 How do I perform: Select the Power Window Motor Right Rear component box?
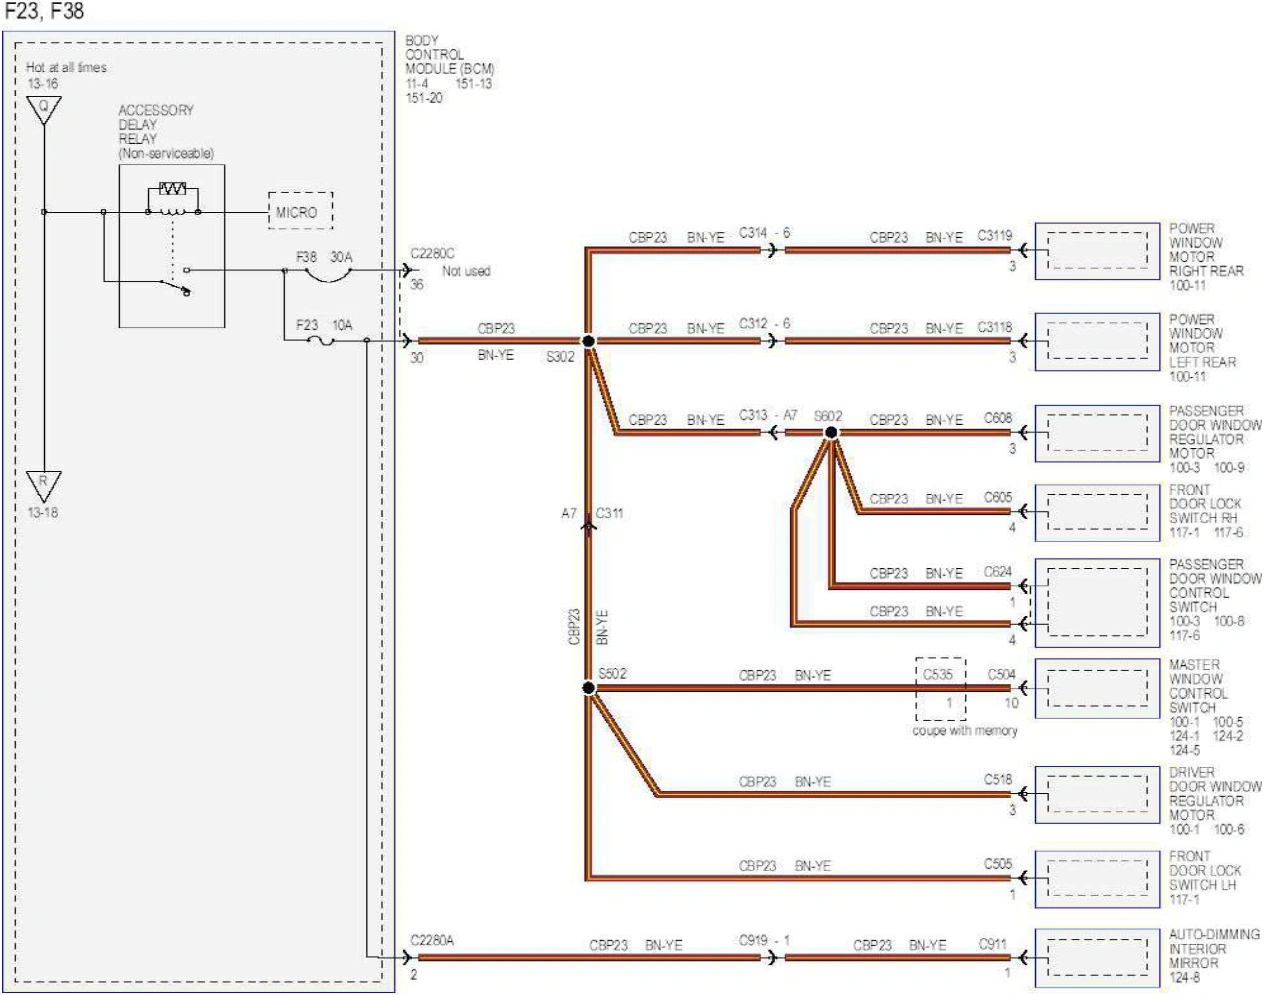tap(1097, 251)
